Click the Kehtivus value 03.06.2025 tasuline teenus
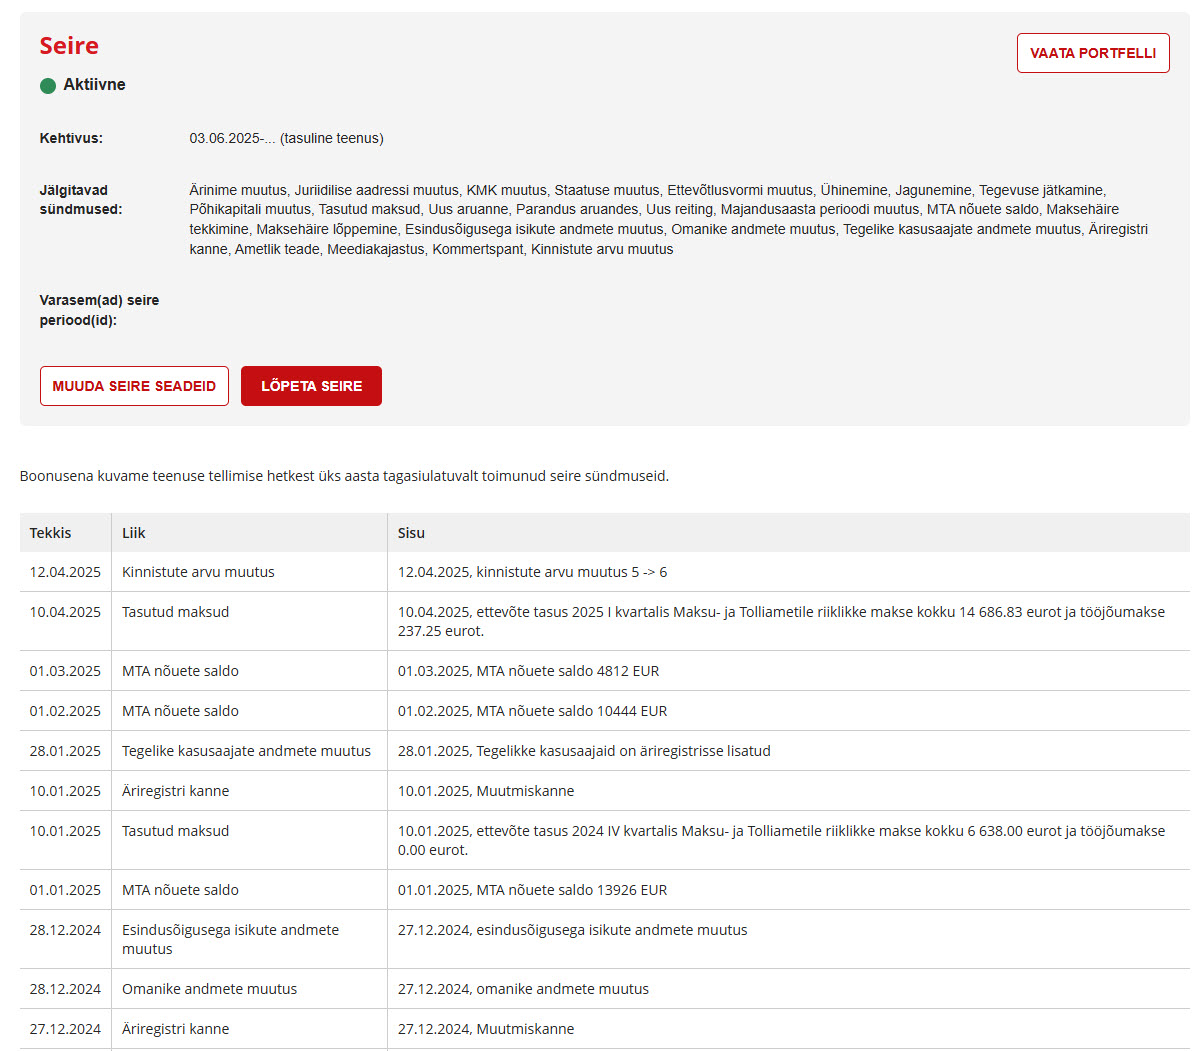 286,138
